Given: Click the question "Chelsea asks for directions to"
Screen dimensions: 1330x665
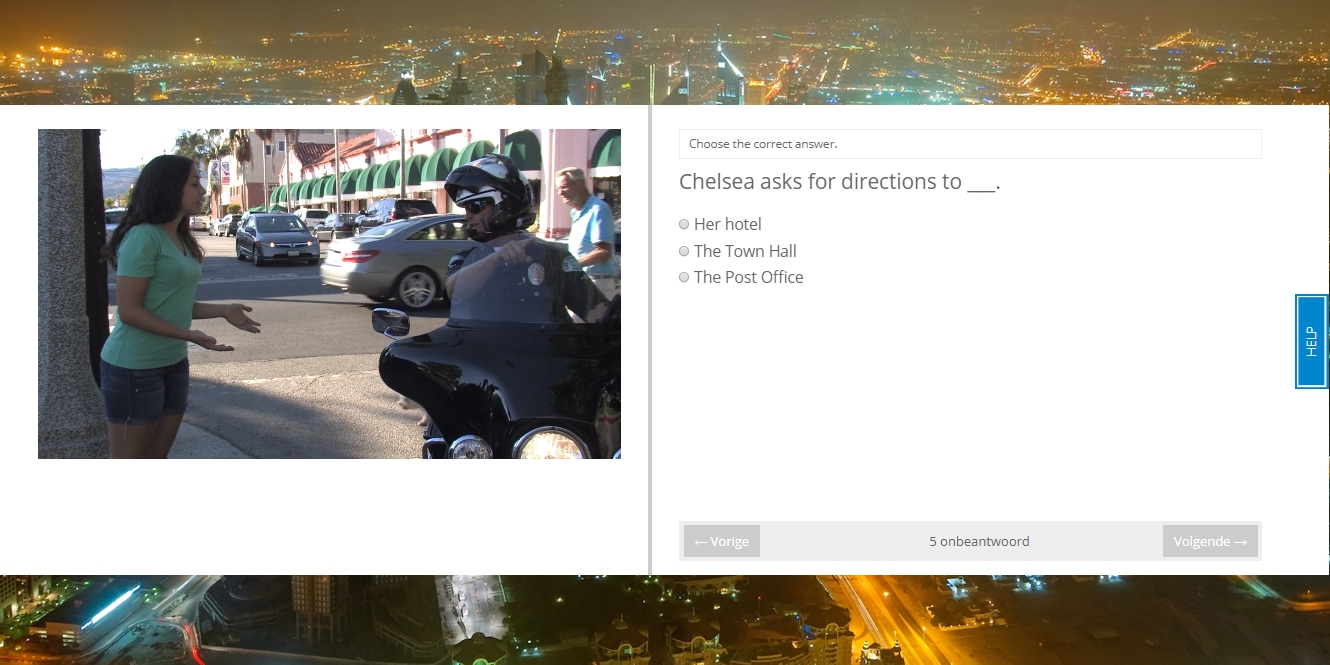Looking at the screenshot, I should [840, 182].
